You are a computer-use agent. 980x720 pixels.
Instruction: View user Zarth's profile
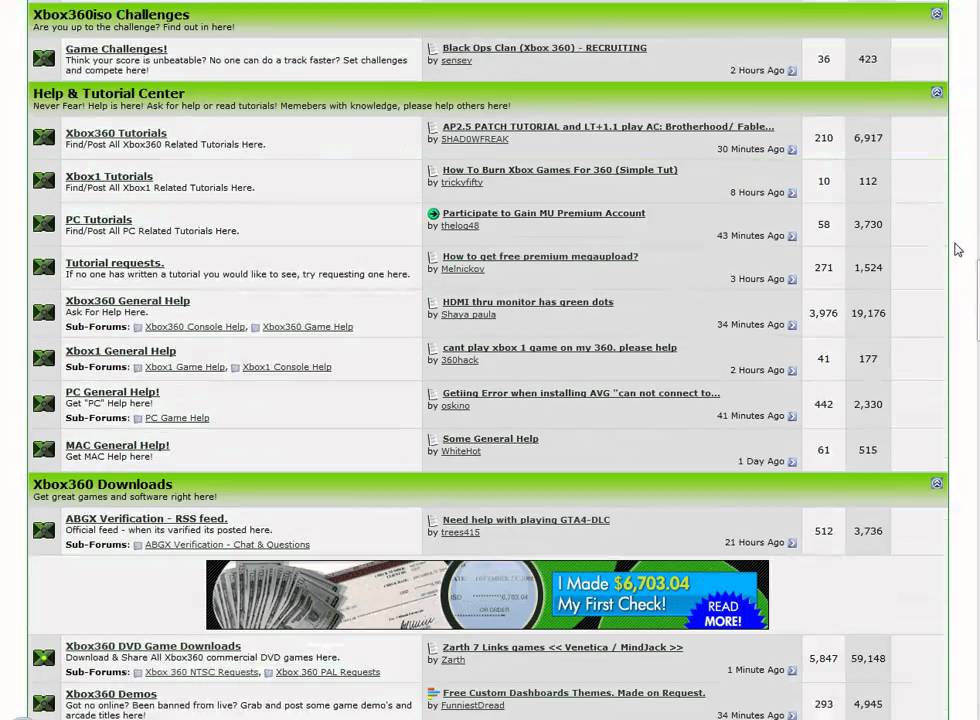pyautogui.click(x=453, y=660)
